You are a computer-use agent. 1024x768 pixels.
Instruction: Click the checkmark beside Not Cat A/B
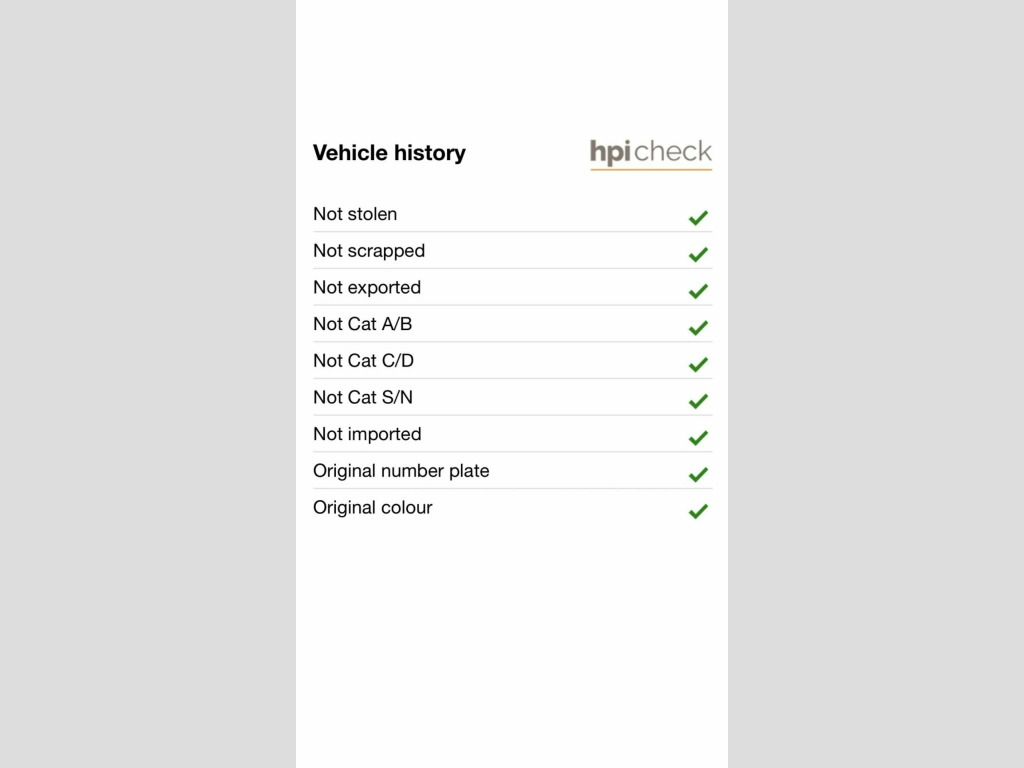point(698,327)
